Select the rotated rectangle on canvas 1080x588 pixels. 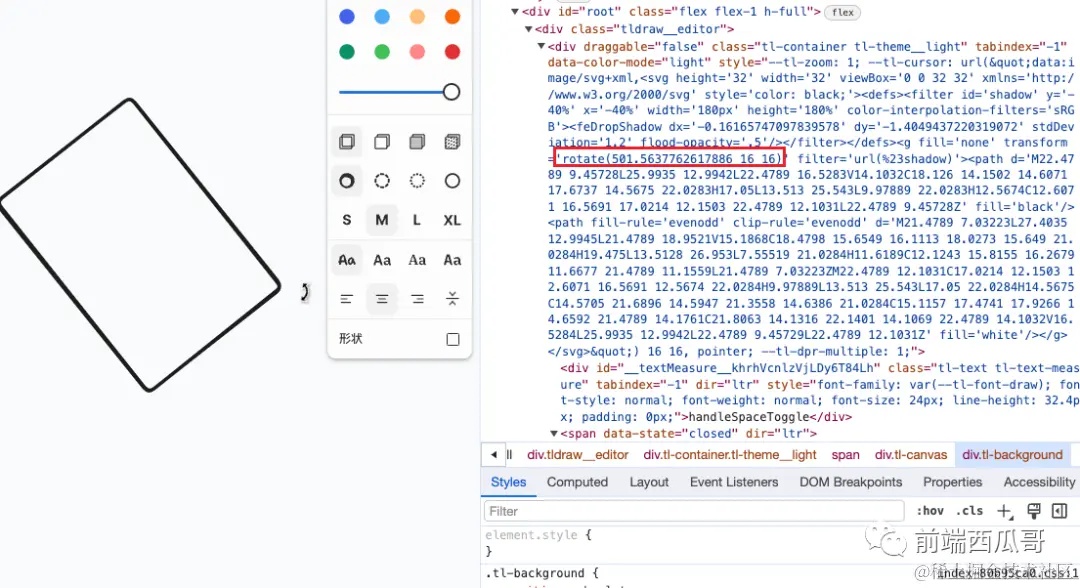pos(140,245)
